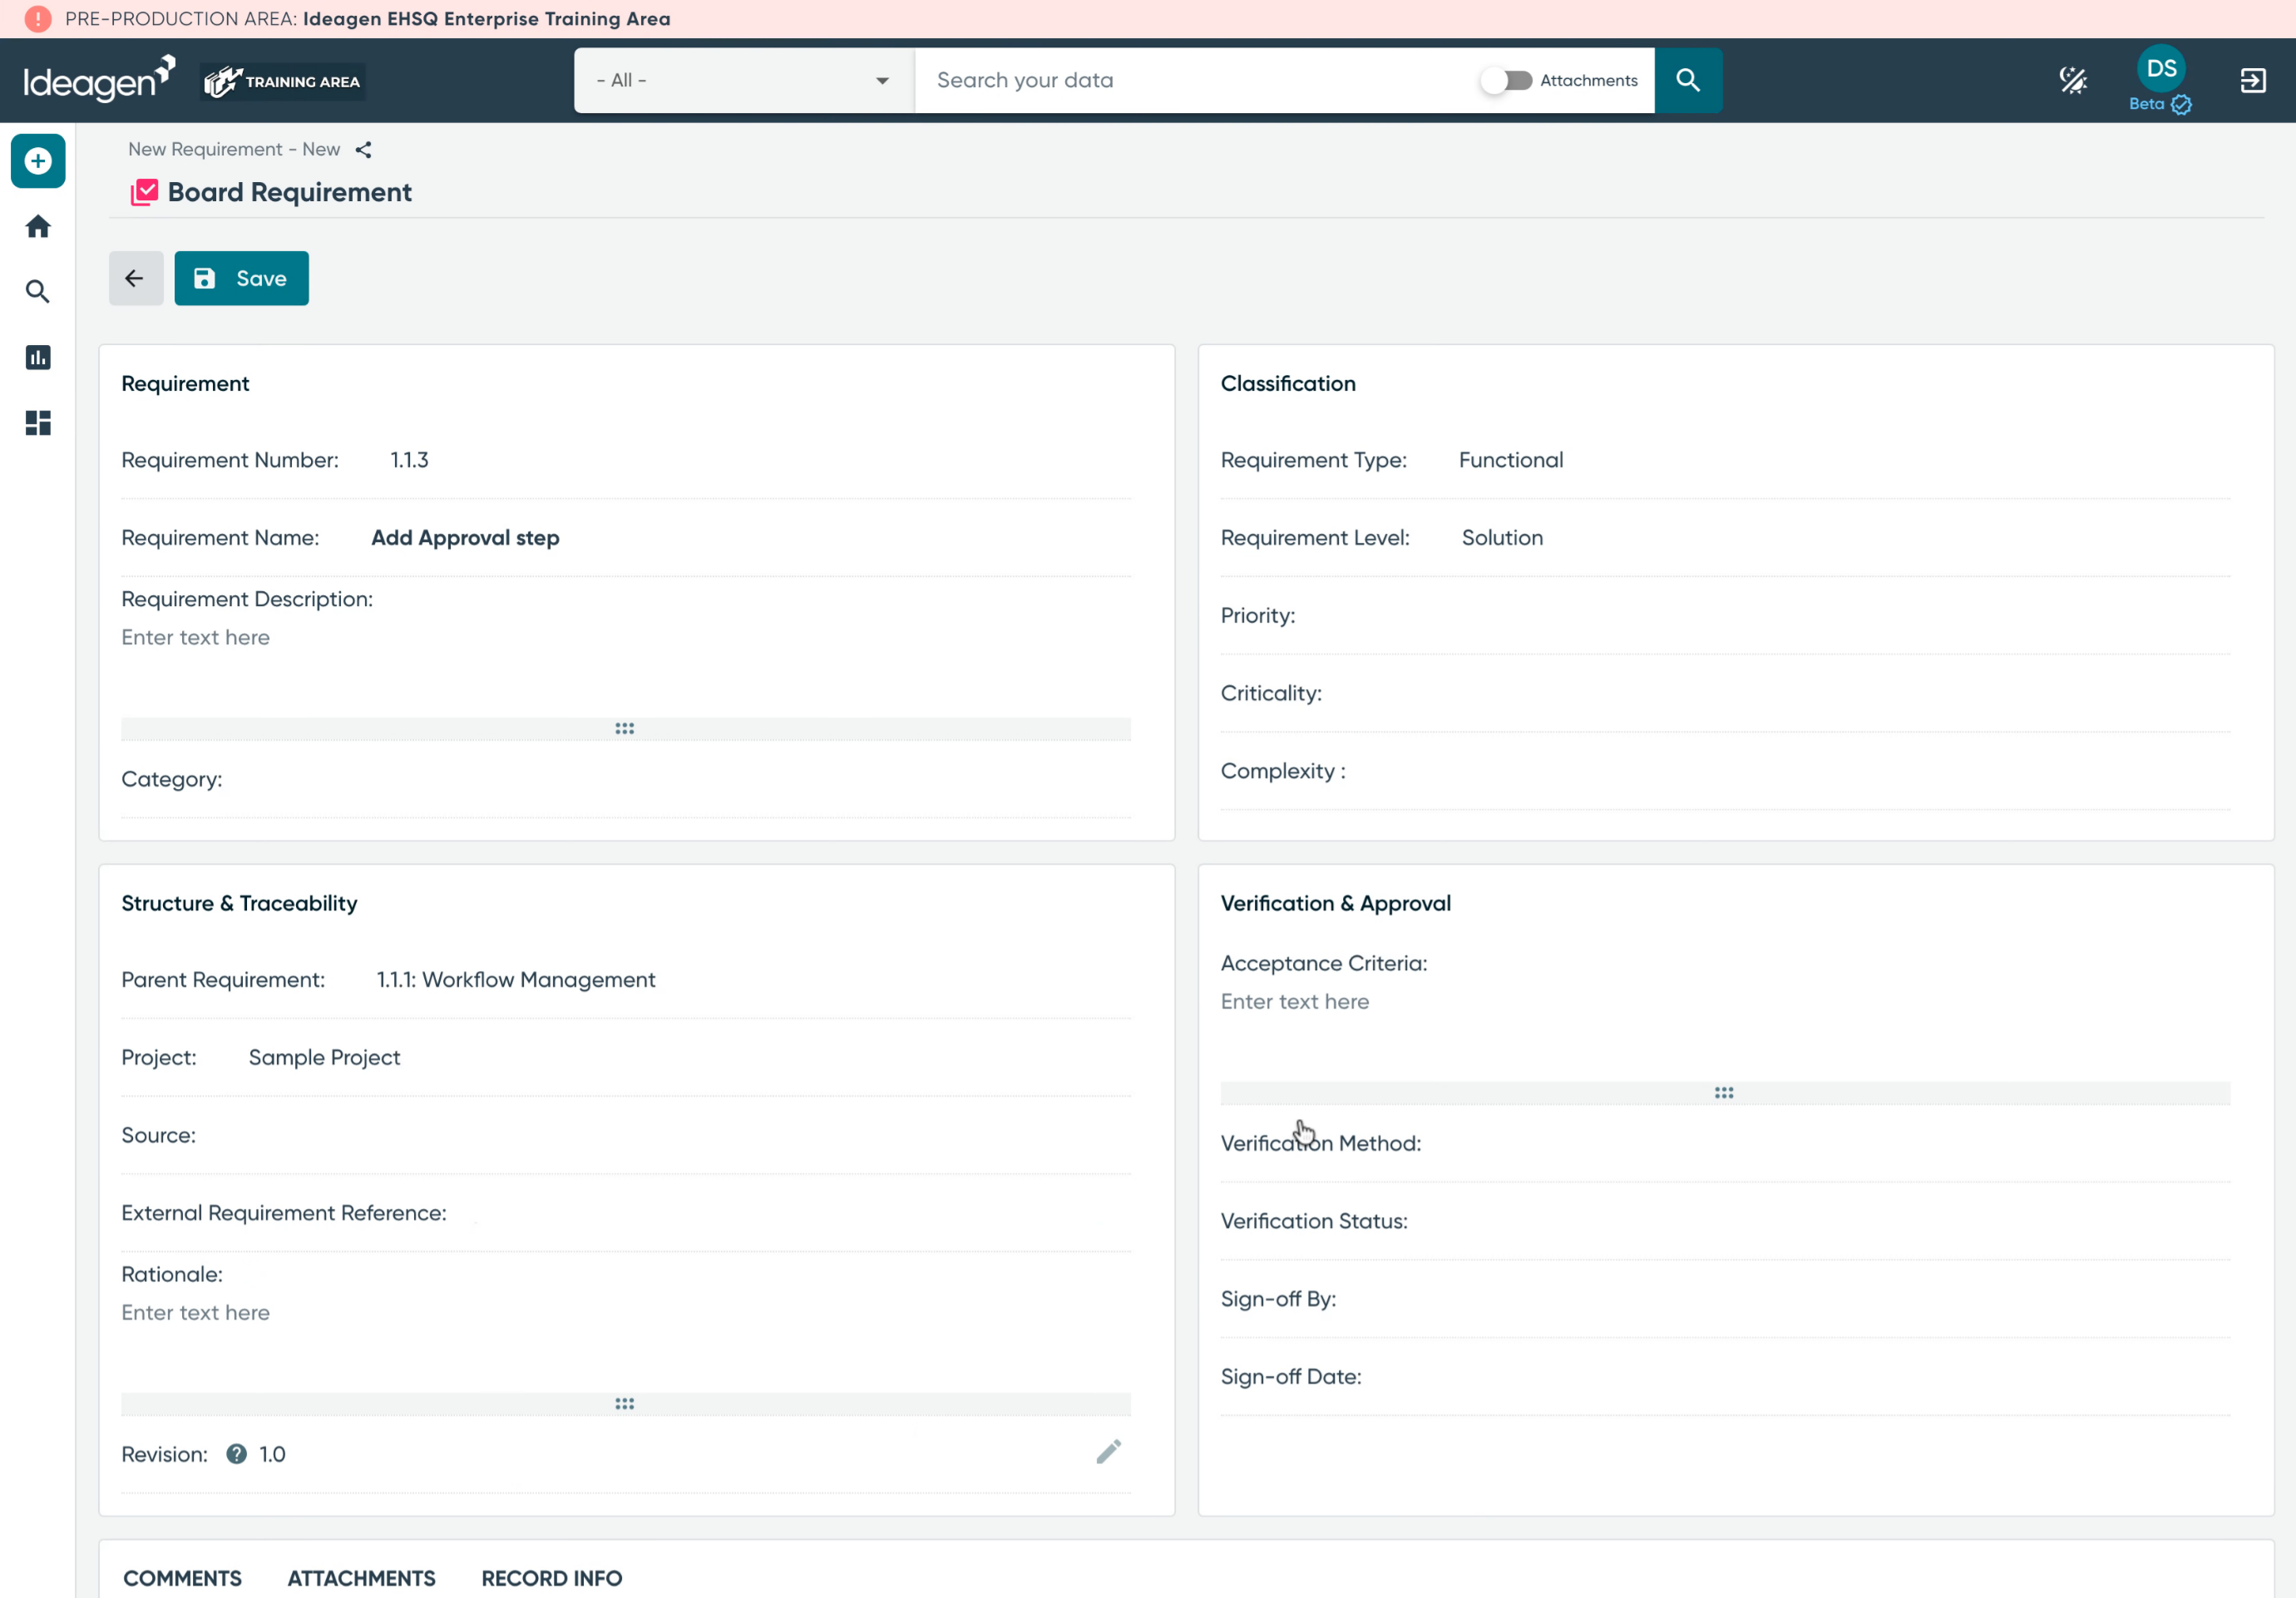Click the share icon next to breadcrumb
The image size is (2296, 1598).
364,150
